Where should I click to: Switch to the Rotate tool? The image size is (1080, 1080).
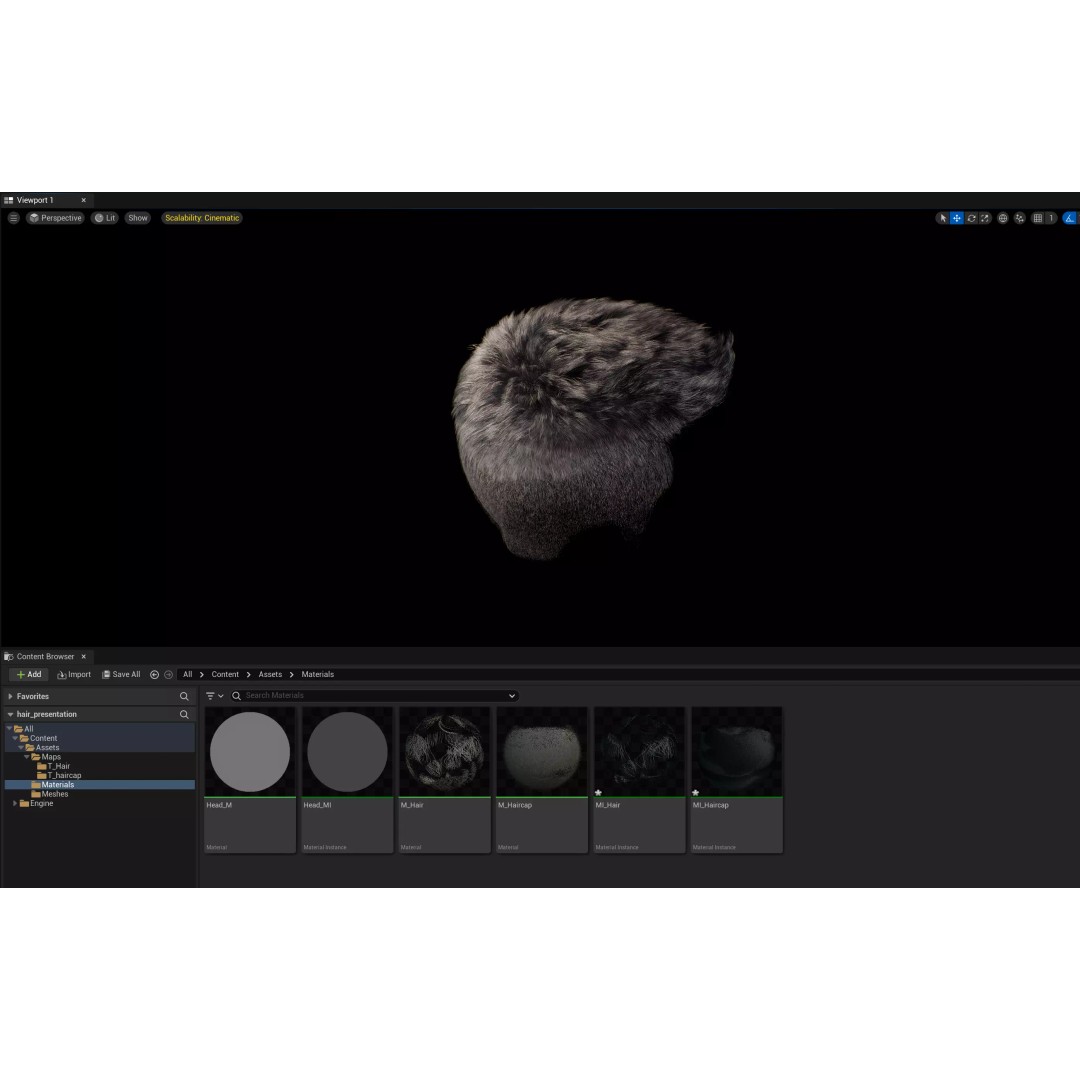point(971,218)
